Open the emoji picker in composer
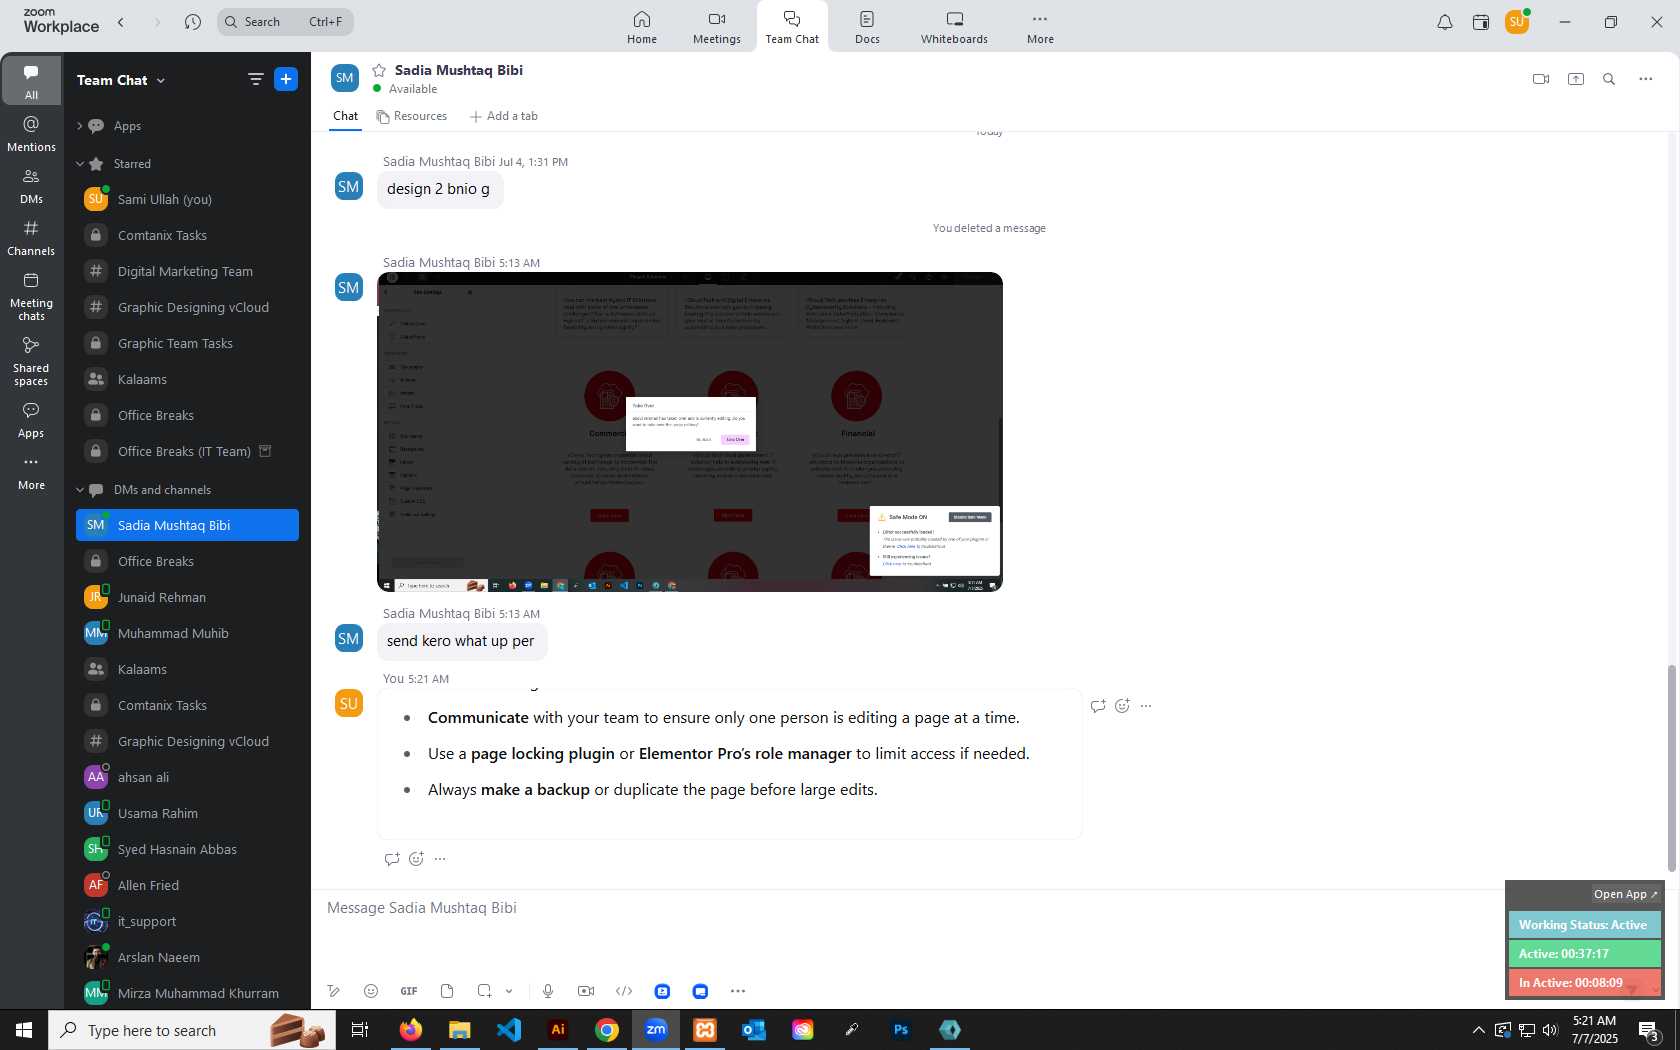Viewport: 1680px width, 1050px height. coord(371,991)
